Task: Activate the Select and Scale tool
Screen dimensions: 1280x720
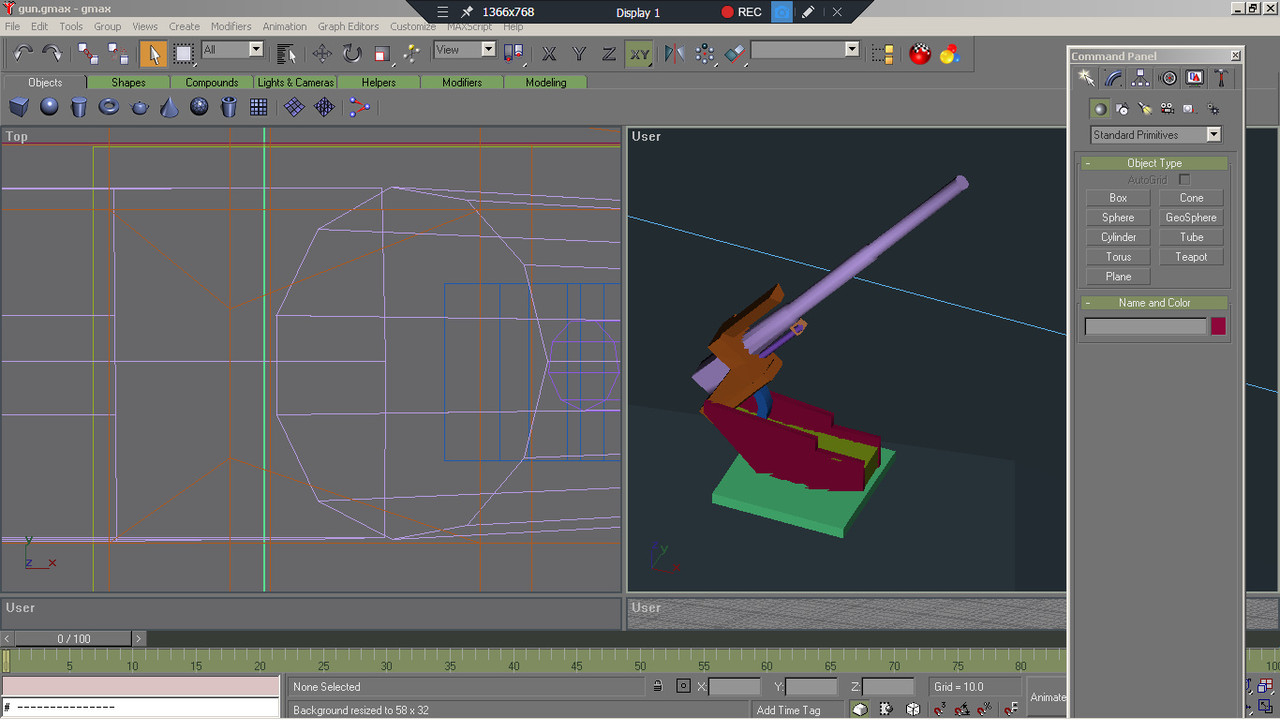Action: pyautogui.click(x=382, y=53)
